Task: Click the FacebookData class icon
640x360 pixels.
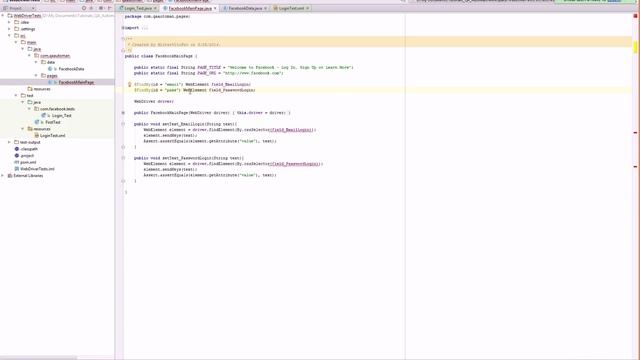Action: tap(50, 69)
